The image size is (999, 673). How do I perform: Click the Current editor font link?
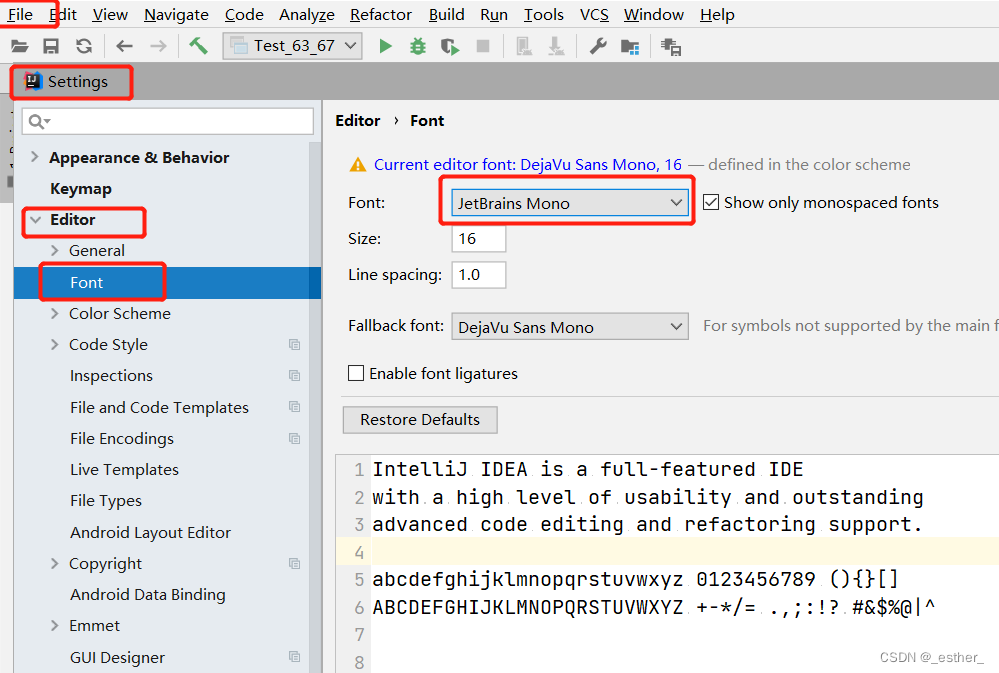(528, 164)
